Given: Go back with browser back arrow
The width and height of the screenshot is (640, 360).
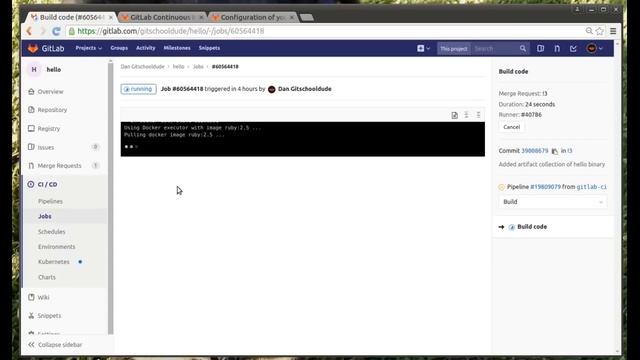Looking at the screenshot, I should click(29, 31).
